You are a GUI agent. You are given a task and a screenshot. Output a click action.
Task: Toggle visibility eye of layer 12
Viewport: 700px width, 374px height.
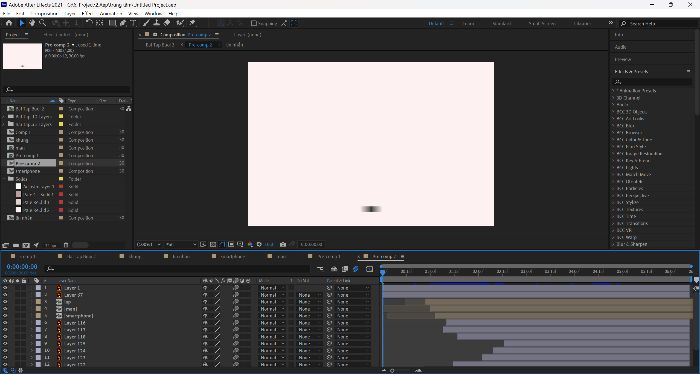5,365
